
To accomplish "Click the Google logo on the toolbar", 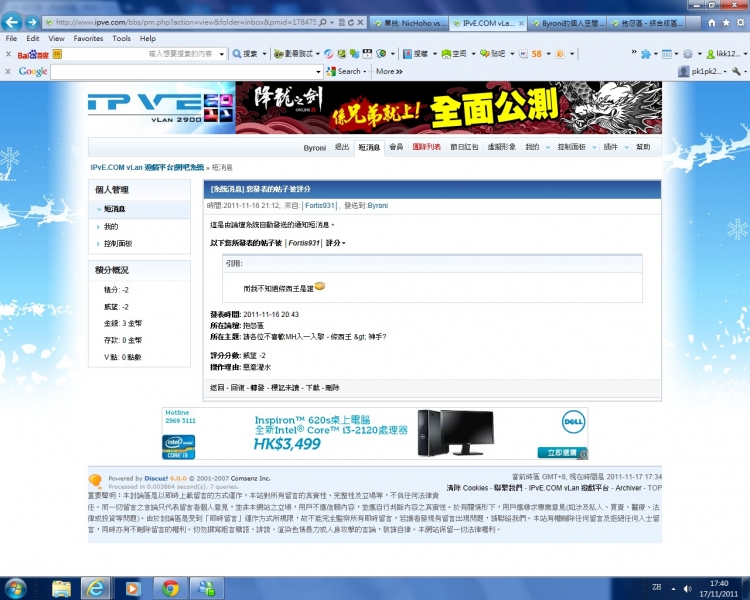I will pos(33,72).
